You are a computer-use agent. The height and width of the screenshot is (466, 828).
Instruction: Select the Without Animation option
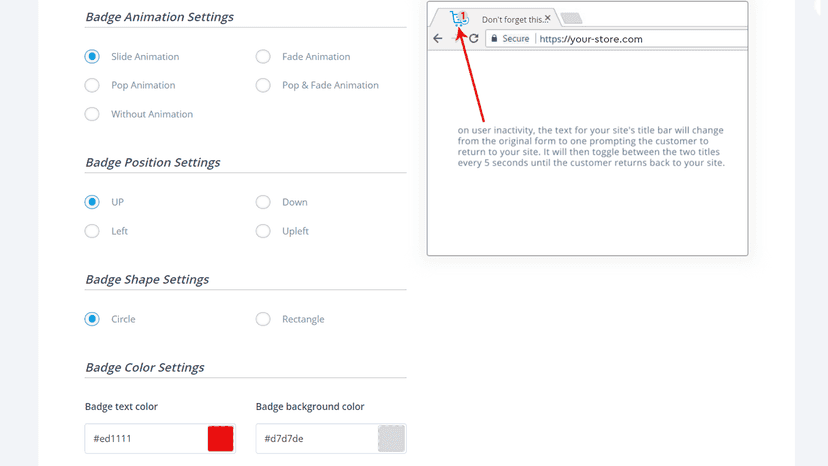(x=92, y=114)
